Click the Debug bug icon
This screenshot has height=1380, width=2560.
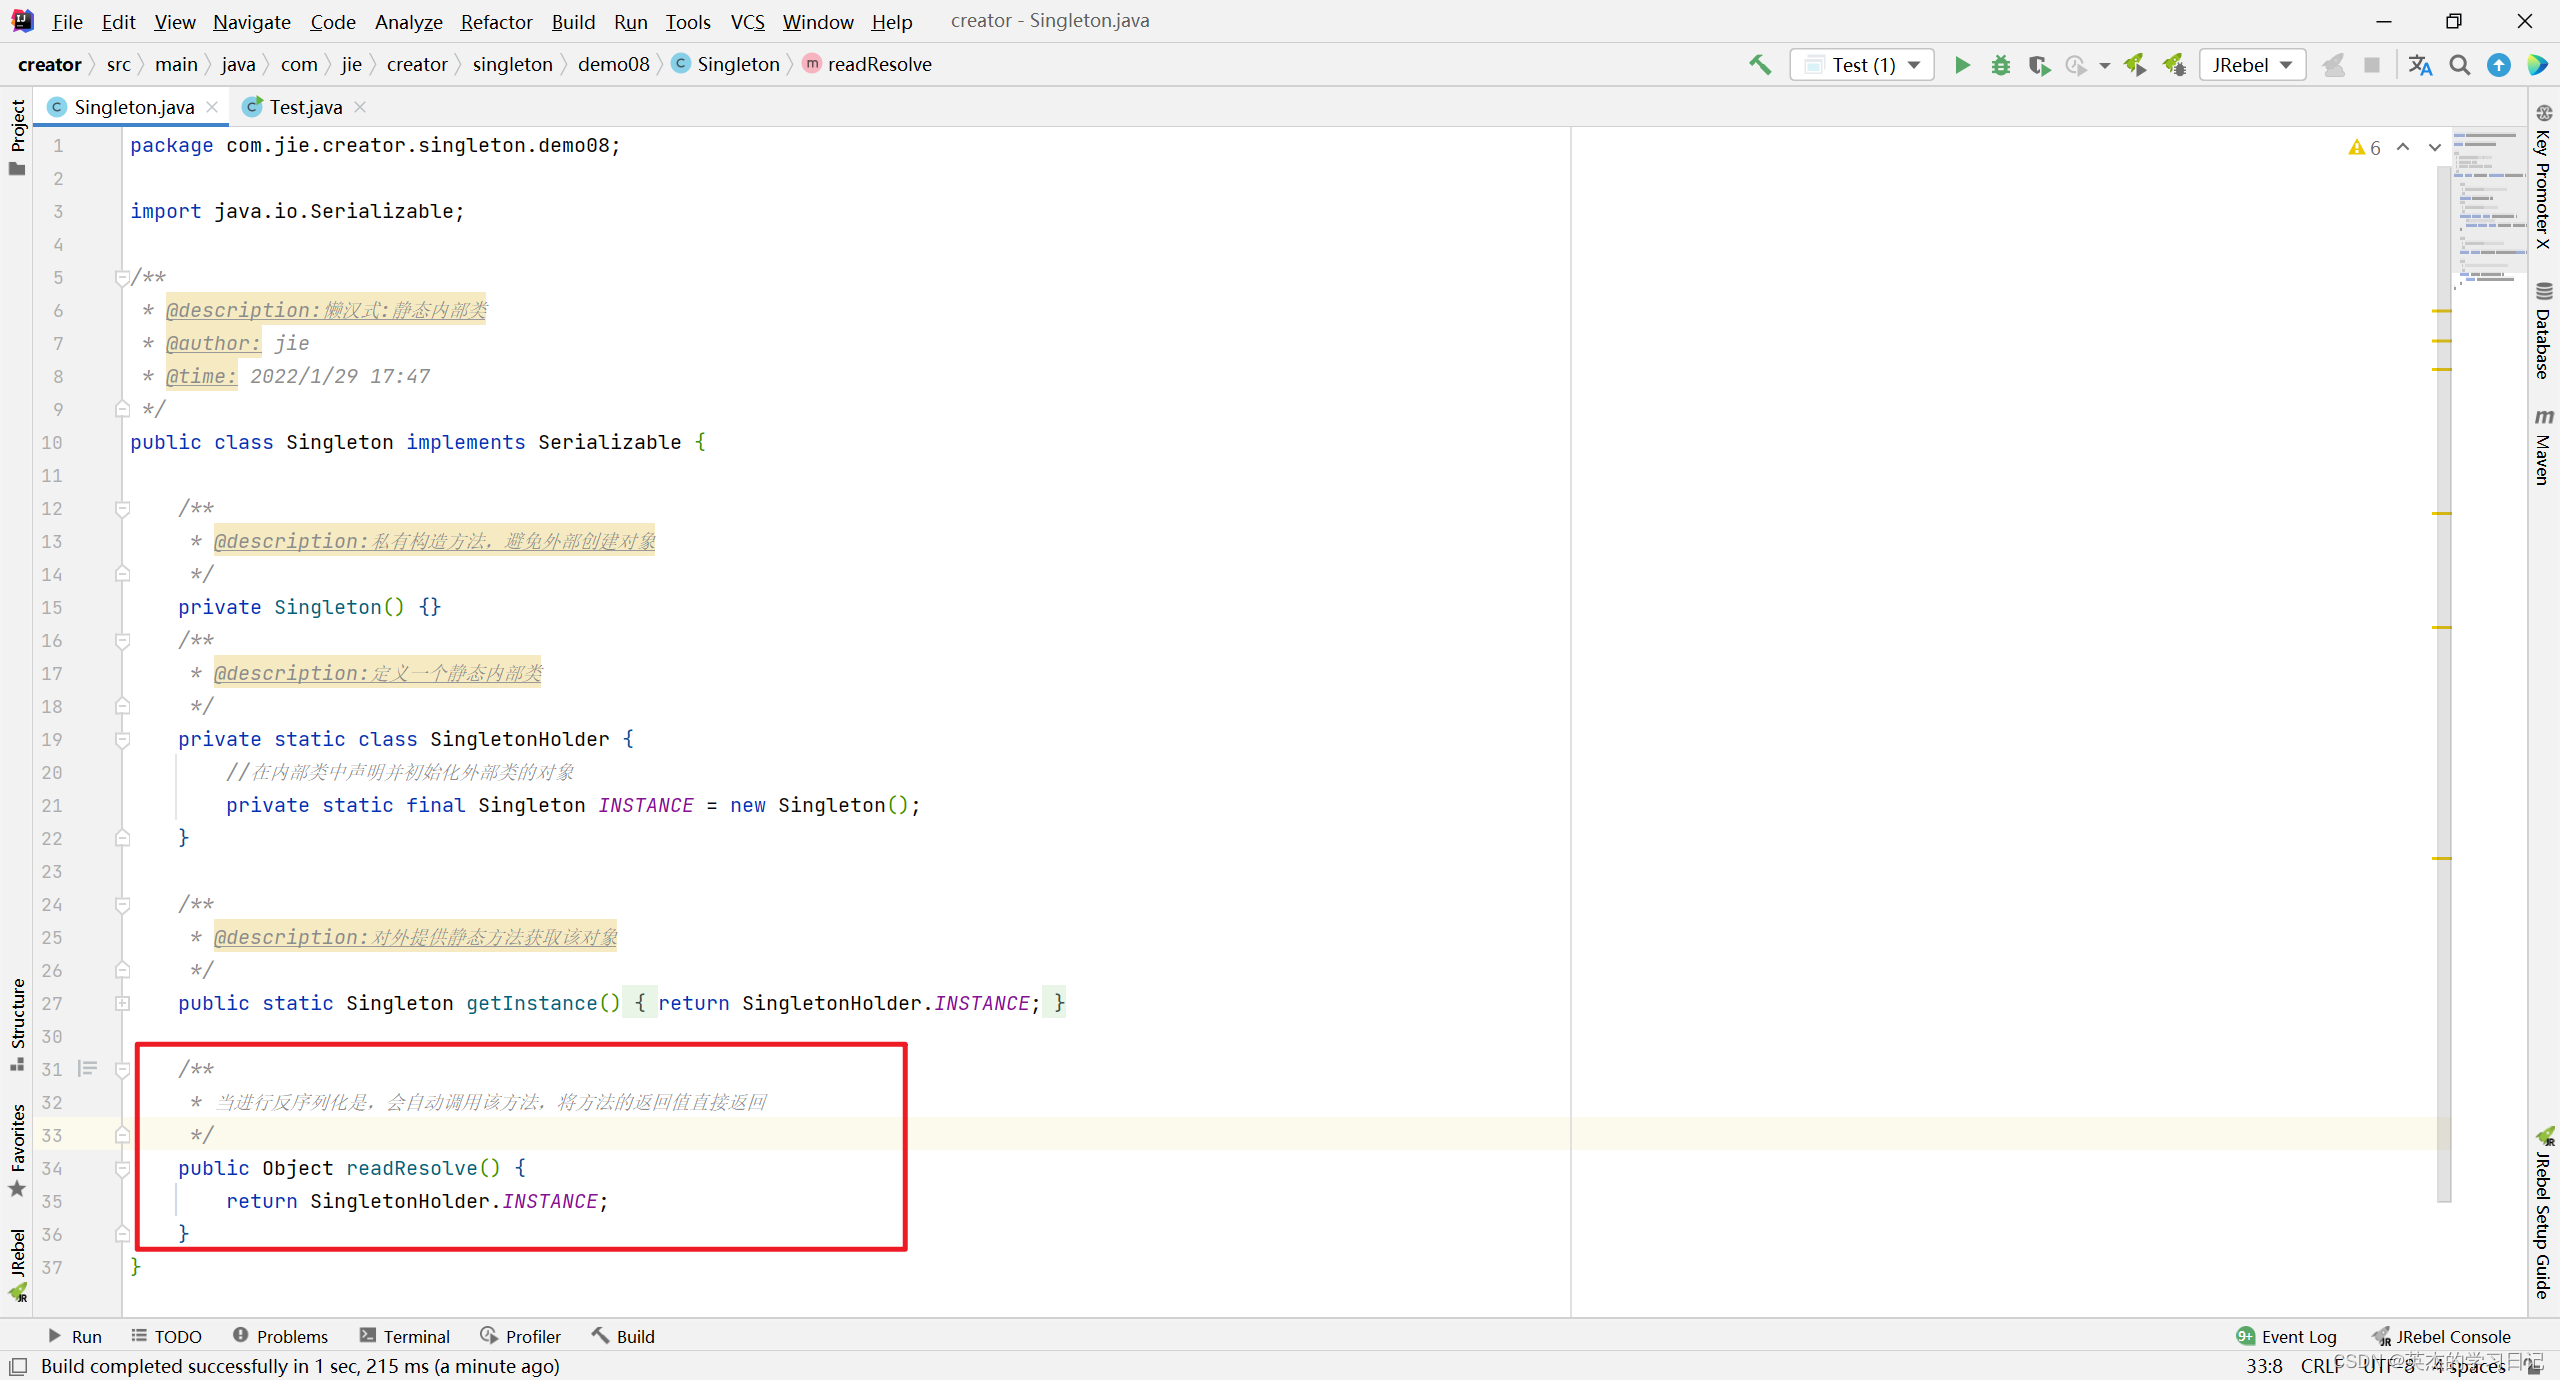click(x=2000, y=65)
